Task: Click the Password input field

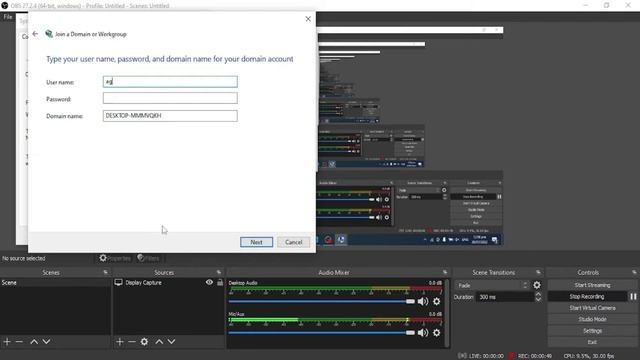Action: pyautogui.click(x=170, y=98)
